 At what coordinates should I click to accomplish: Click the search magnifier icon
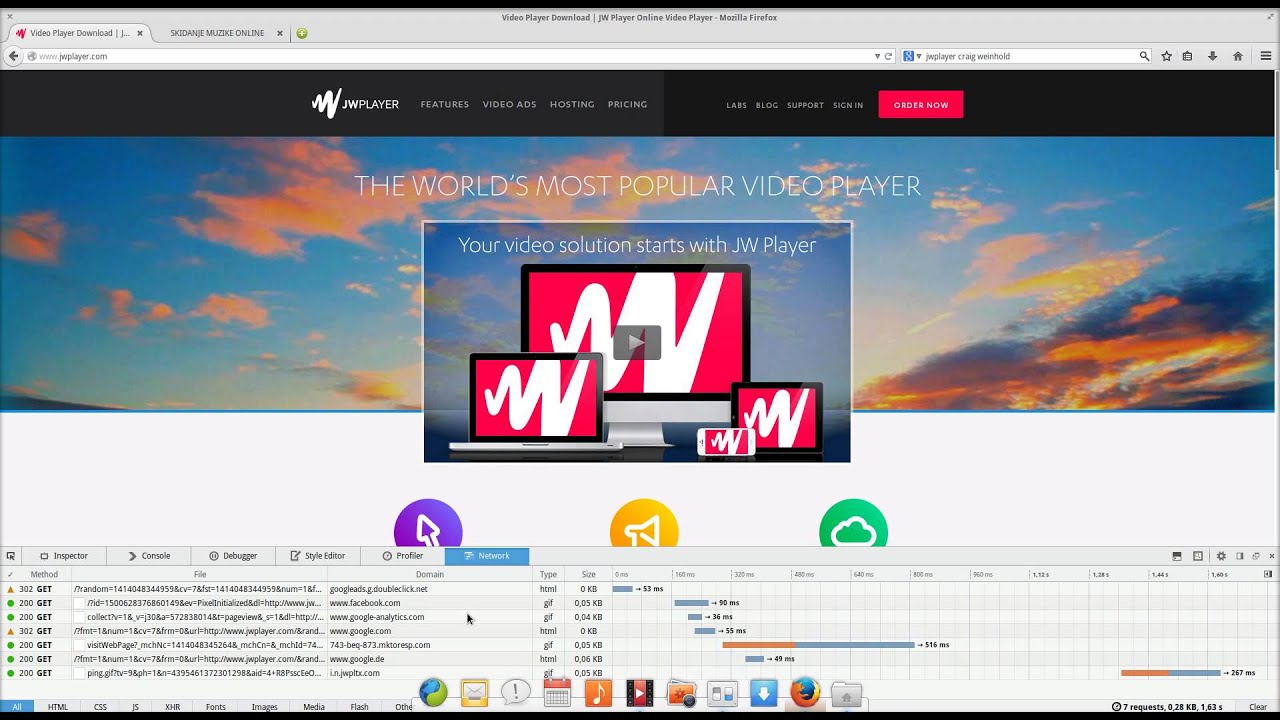coord(1144,56)
